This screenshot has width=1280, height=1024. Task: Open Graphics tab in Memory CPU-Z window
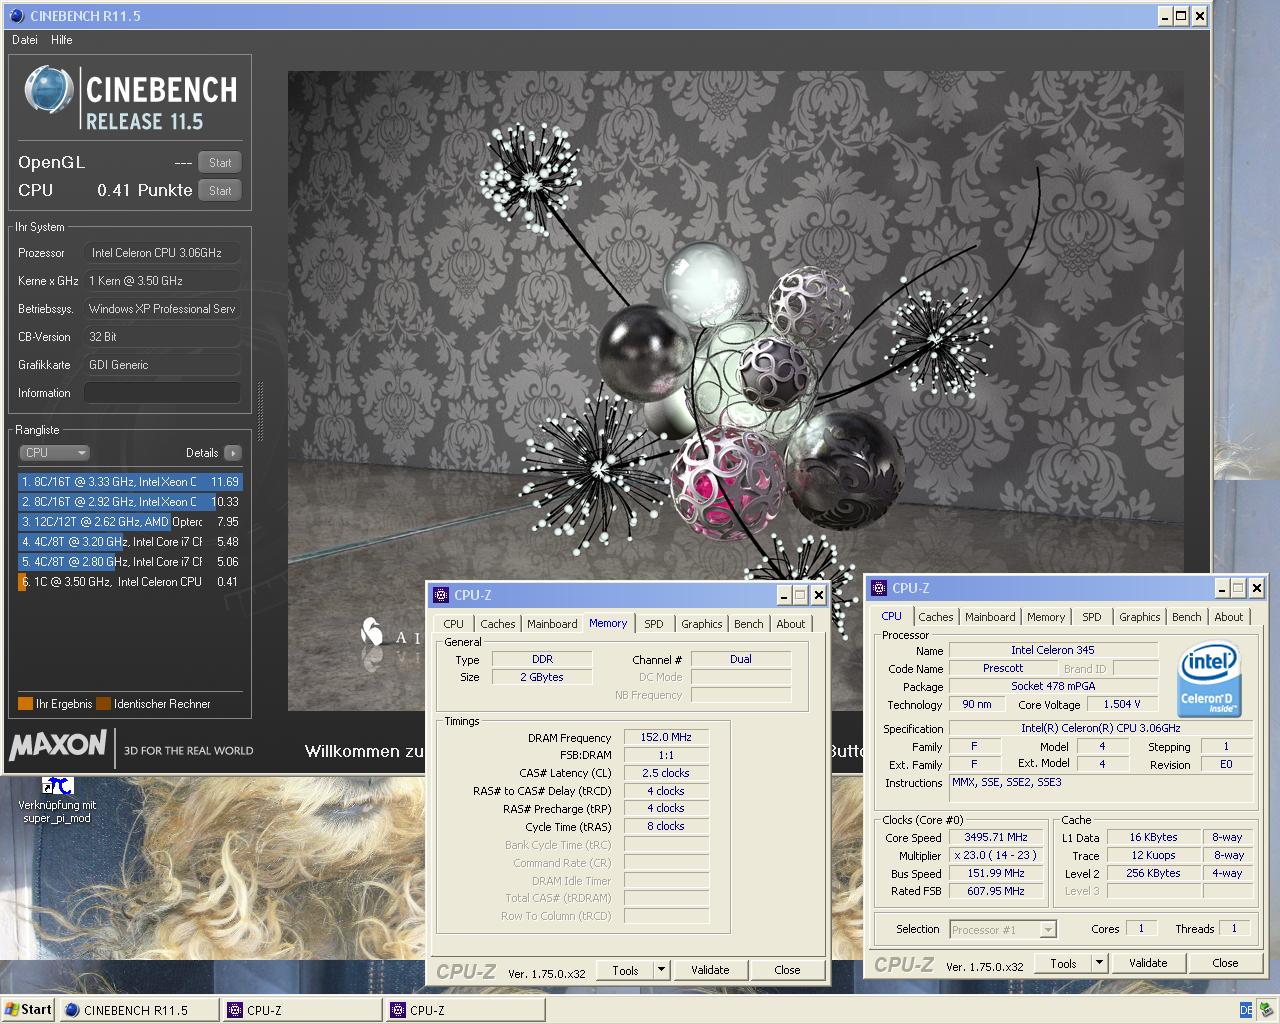[702, 624]
